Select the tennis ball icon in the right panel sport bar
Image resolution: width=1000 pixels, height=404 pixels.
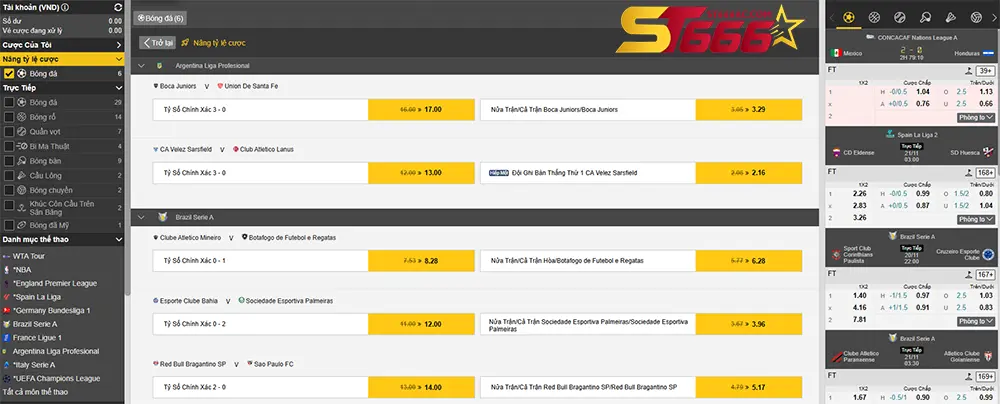tap(899, 17)
